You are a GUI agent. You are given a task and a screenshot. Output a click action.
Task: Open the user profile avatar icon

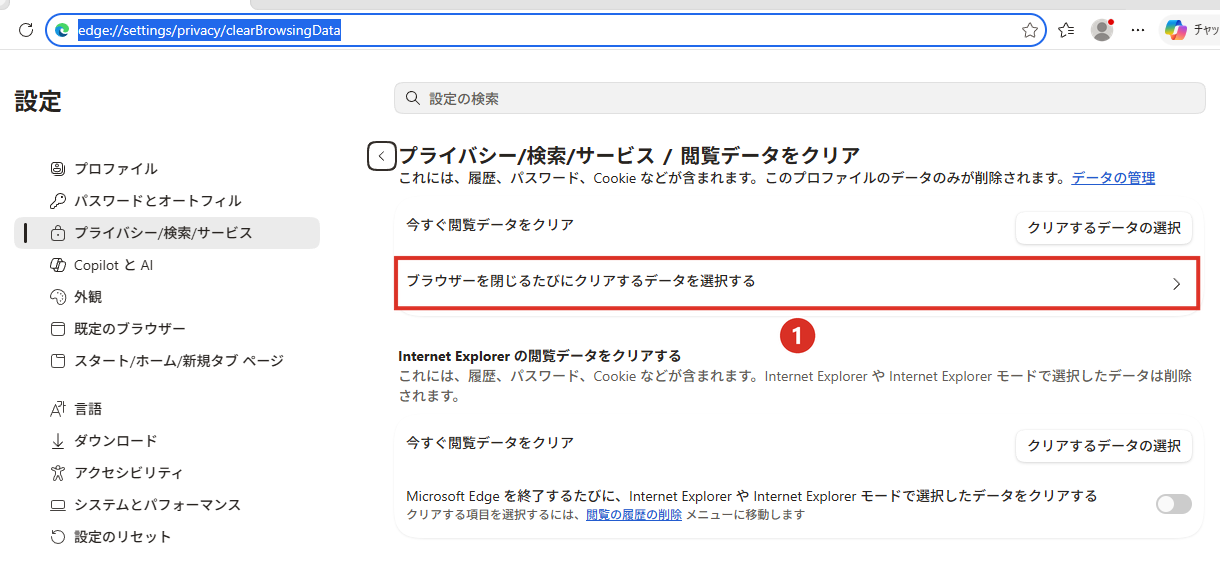pos(1103,30)
